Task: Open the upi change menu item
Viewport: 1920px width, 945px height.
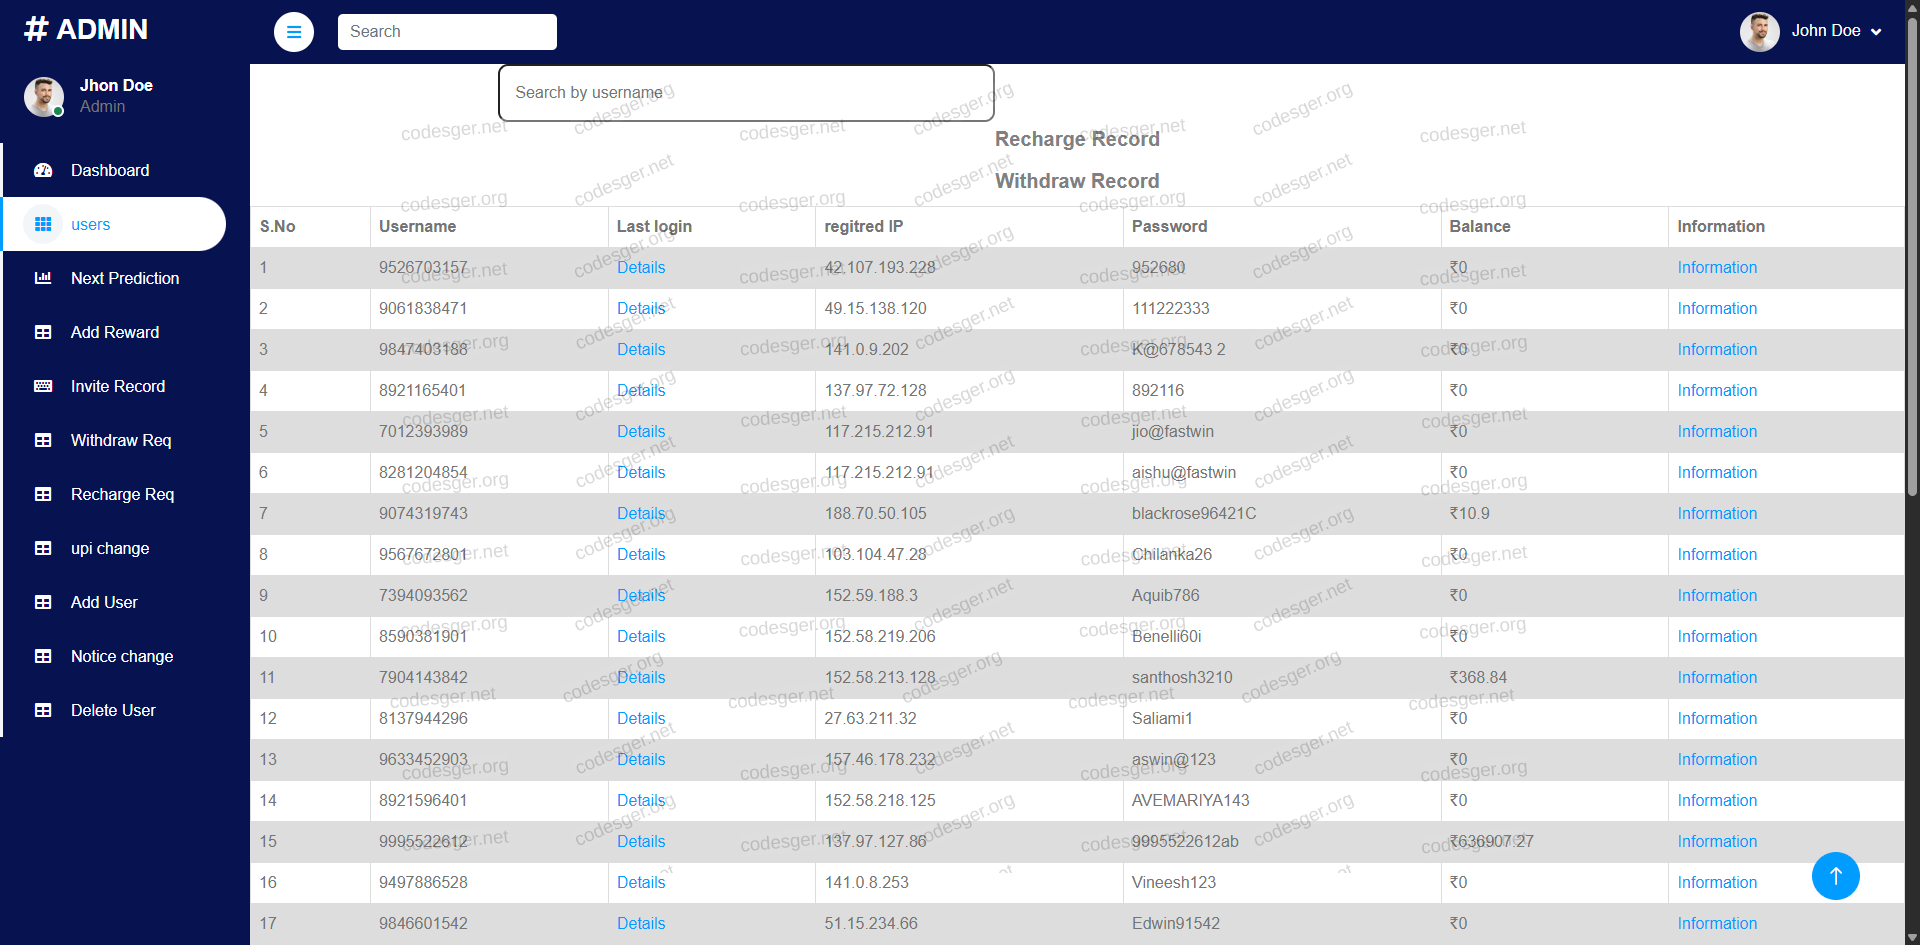Action: 110,548
